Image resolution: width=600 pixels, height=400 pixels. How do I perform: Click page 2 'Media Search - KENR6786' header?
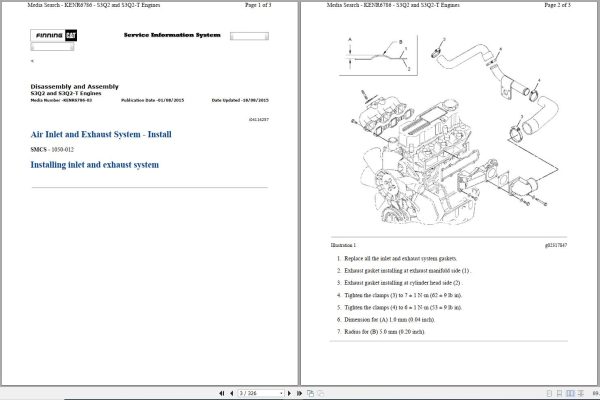tap(393, 5)
